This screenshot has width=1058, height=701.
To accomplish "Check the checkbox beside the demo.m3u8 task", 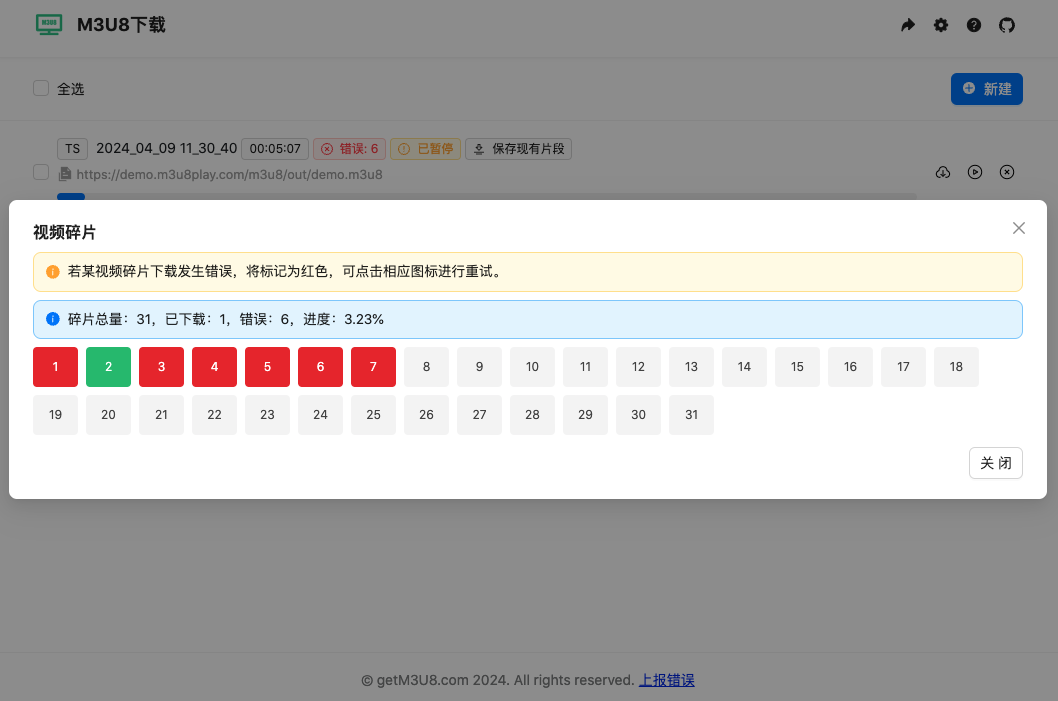I will coord(41,172).
